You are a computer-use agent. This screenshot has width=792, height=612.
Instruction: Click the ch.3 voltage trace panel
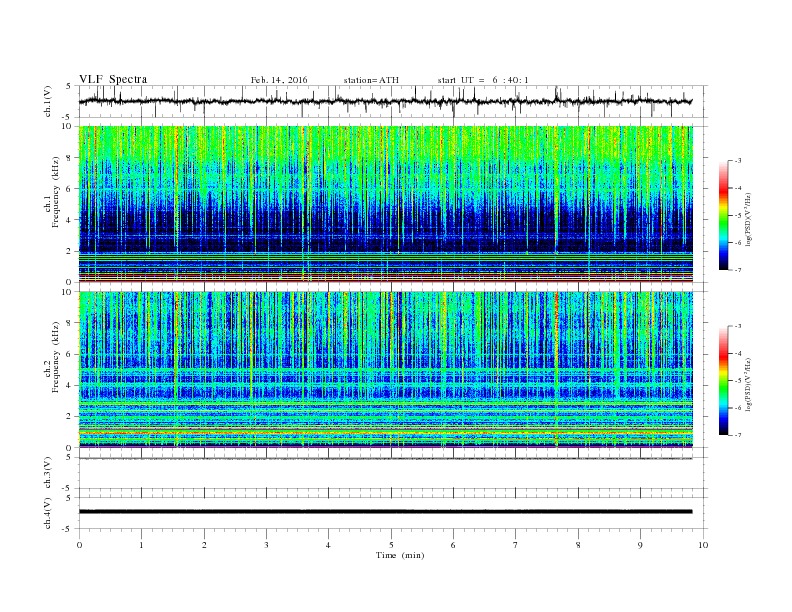click(x=392, y=473)
